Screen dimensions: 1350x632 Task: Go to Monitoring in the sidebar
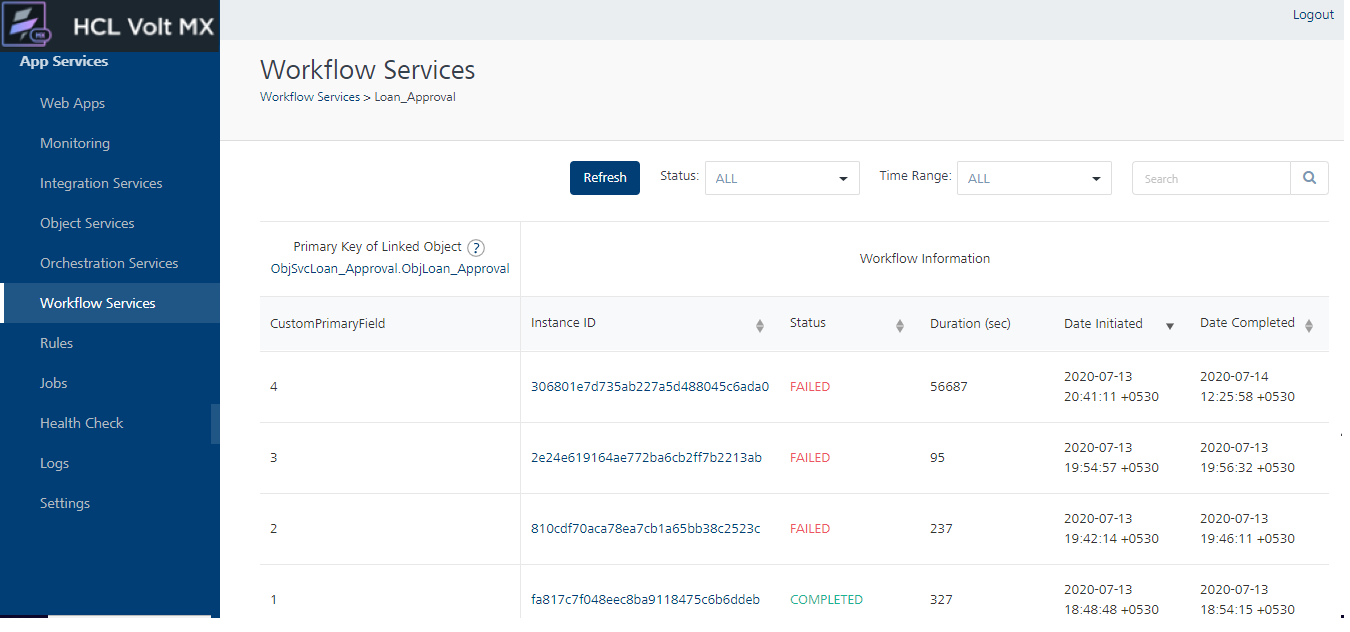[75, 143]
